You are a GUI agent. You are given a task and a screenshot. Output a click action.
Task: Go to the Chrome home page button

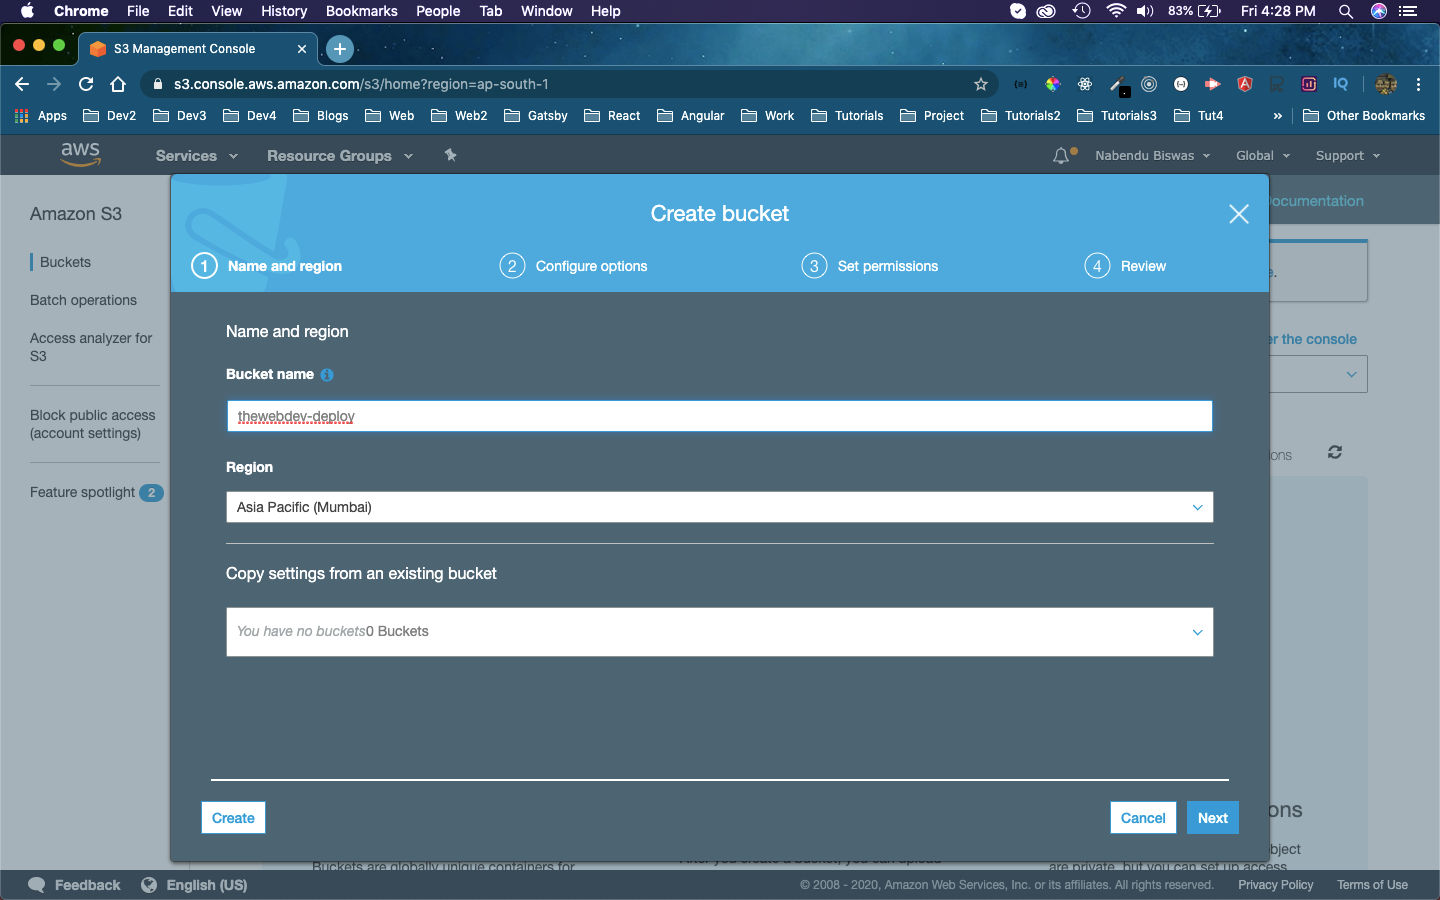click(118, 84)
